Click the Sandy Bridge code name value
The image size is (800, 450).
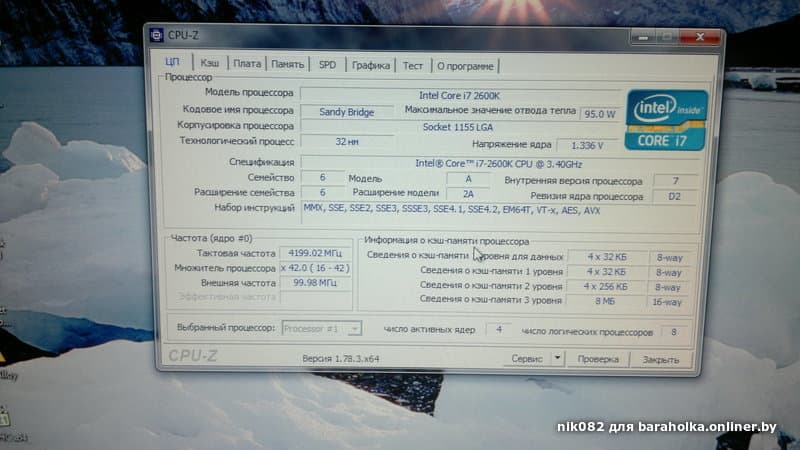347,112
